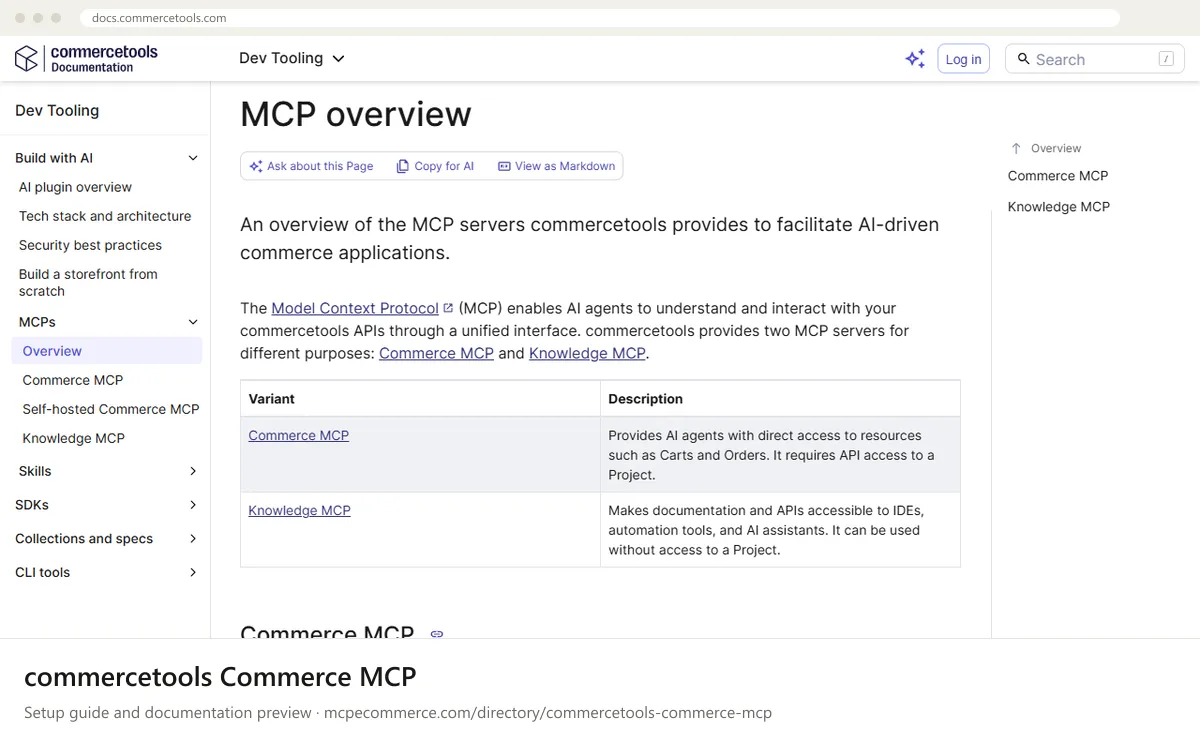Click the commercetools logo icon
The image size is (1200, 750).
(27, 59)
